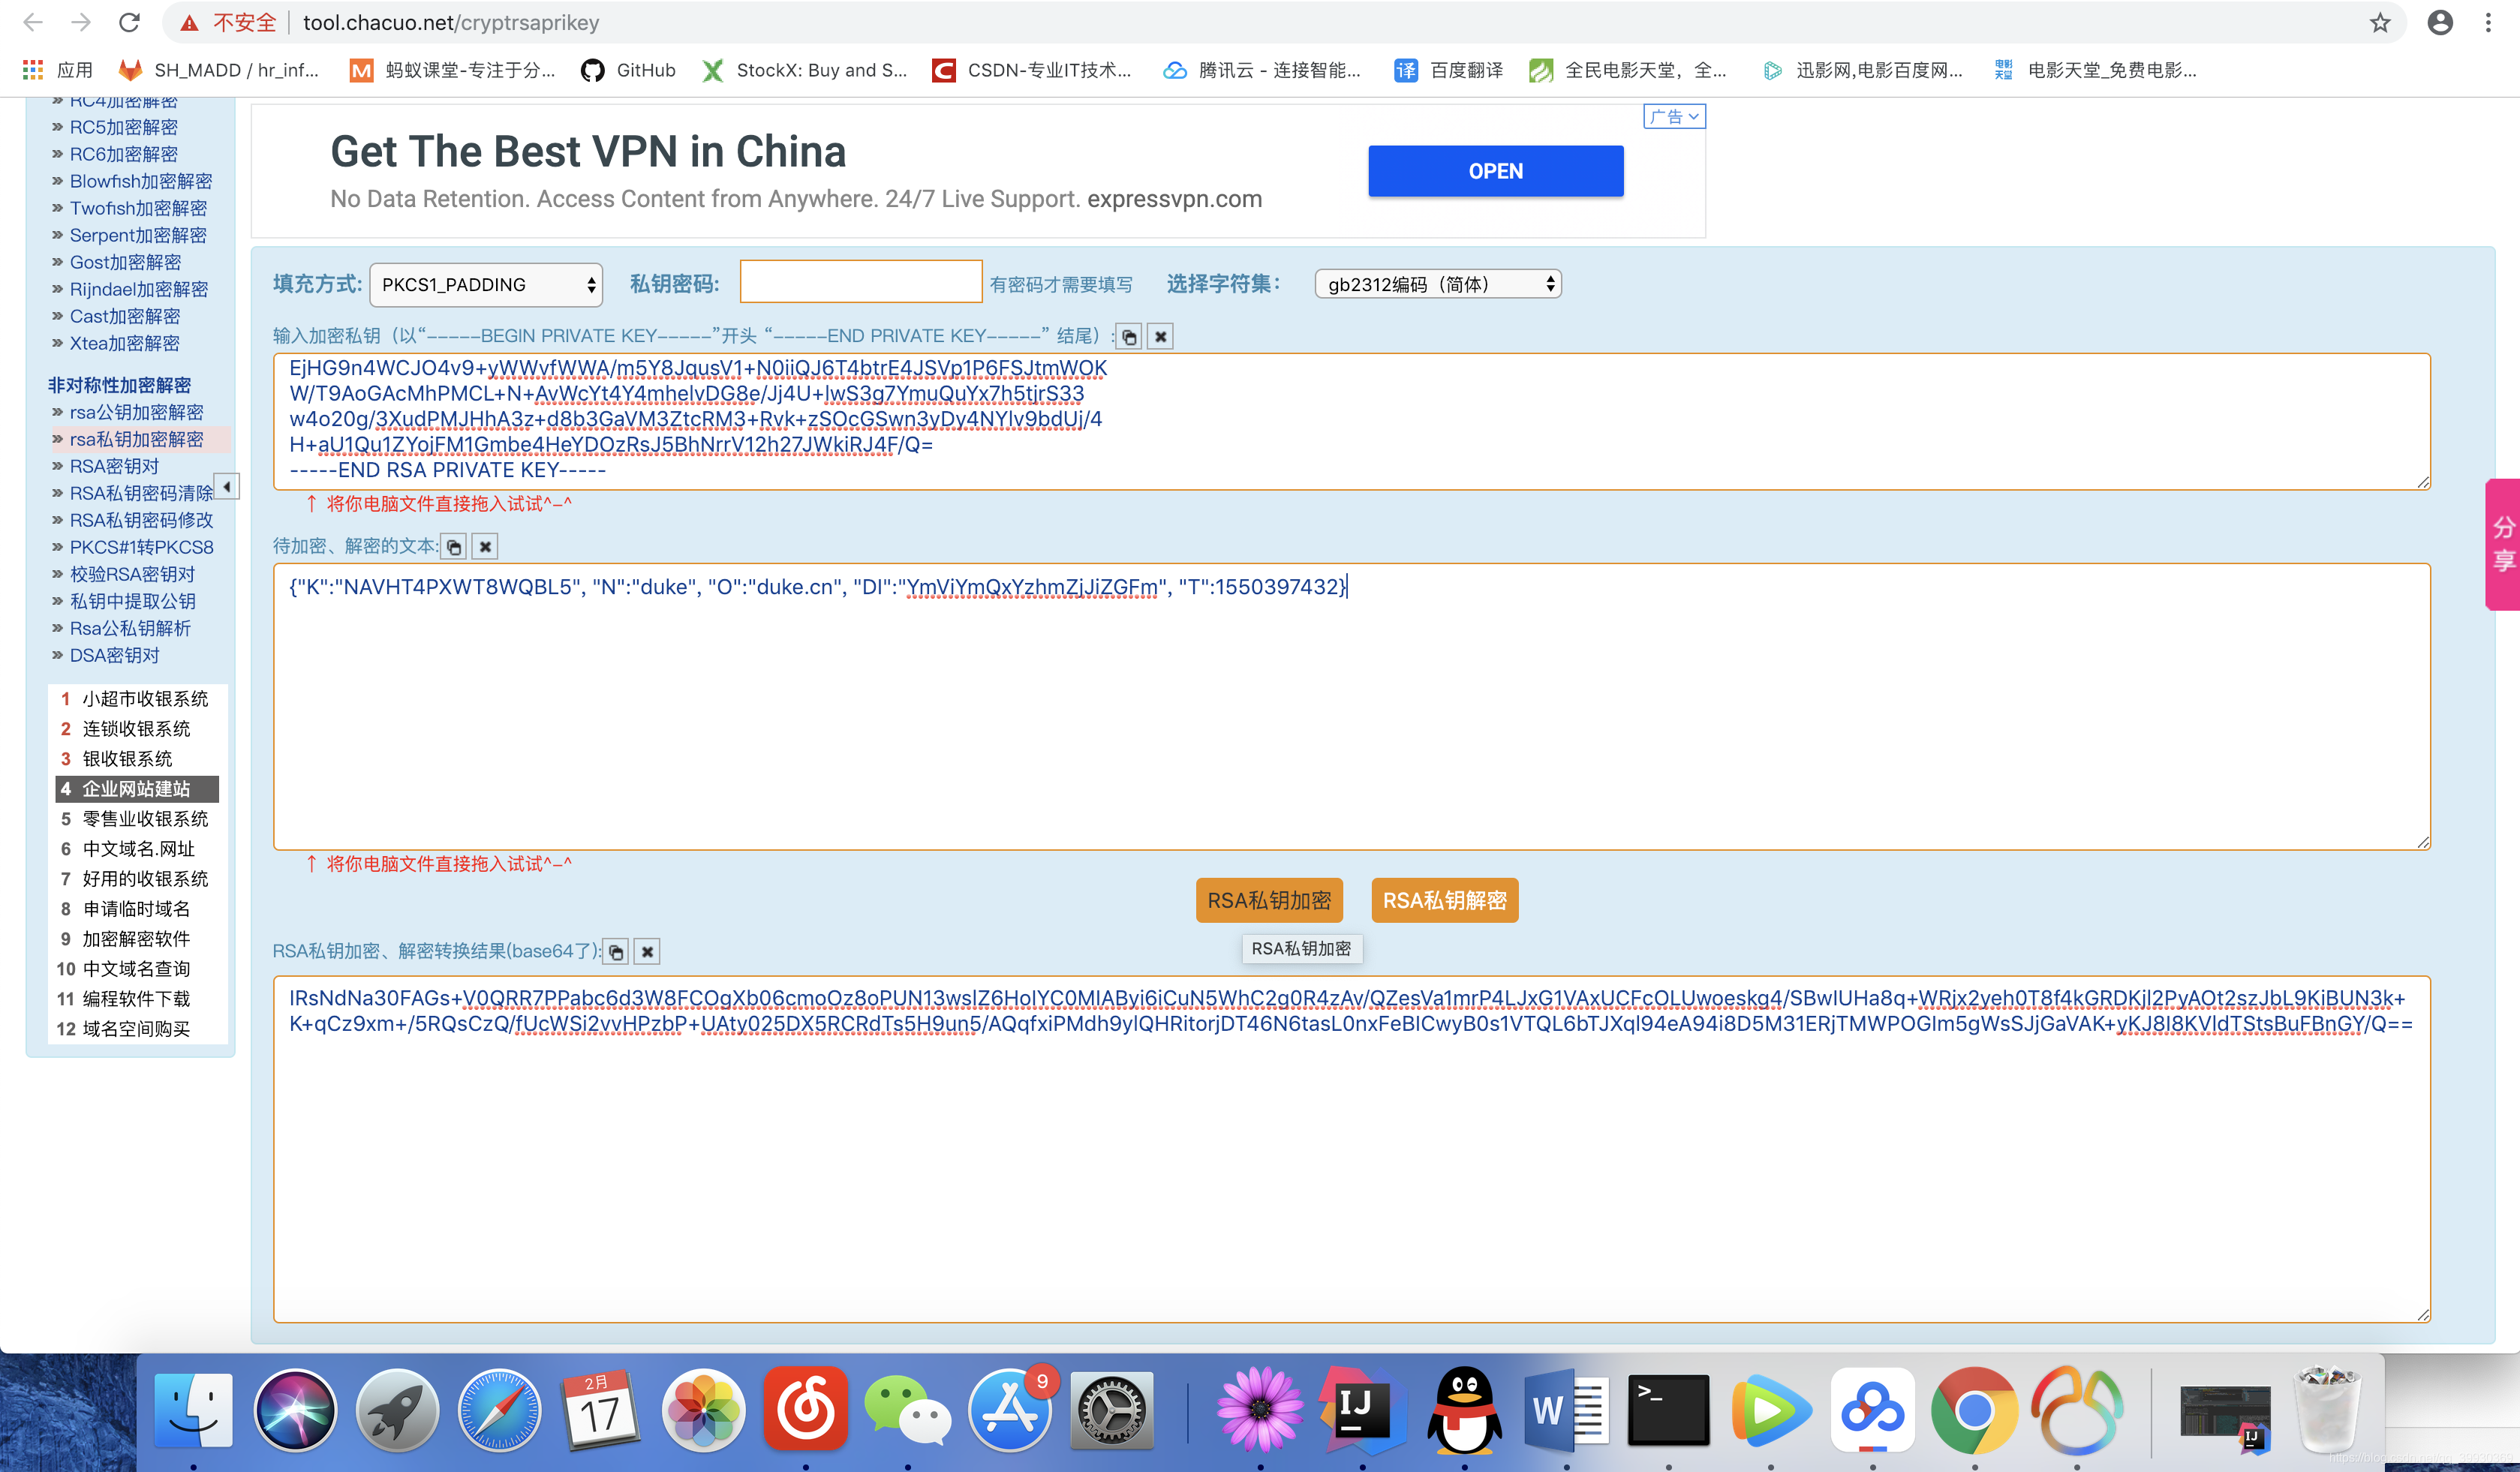Open 加密解密软件 ad list entry

click(137, 939)
